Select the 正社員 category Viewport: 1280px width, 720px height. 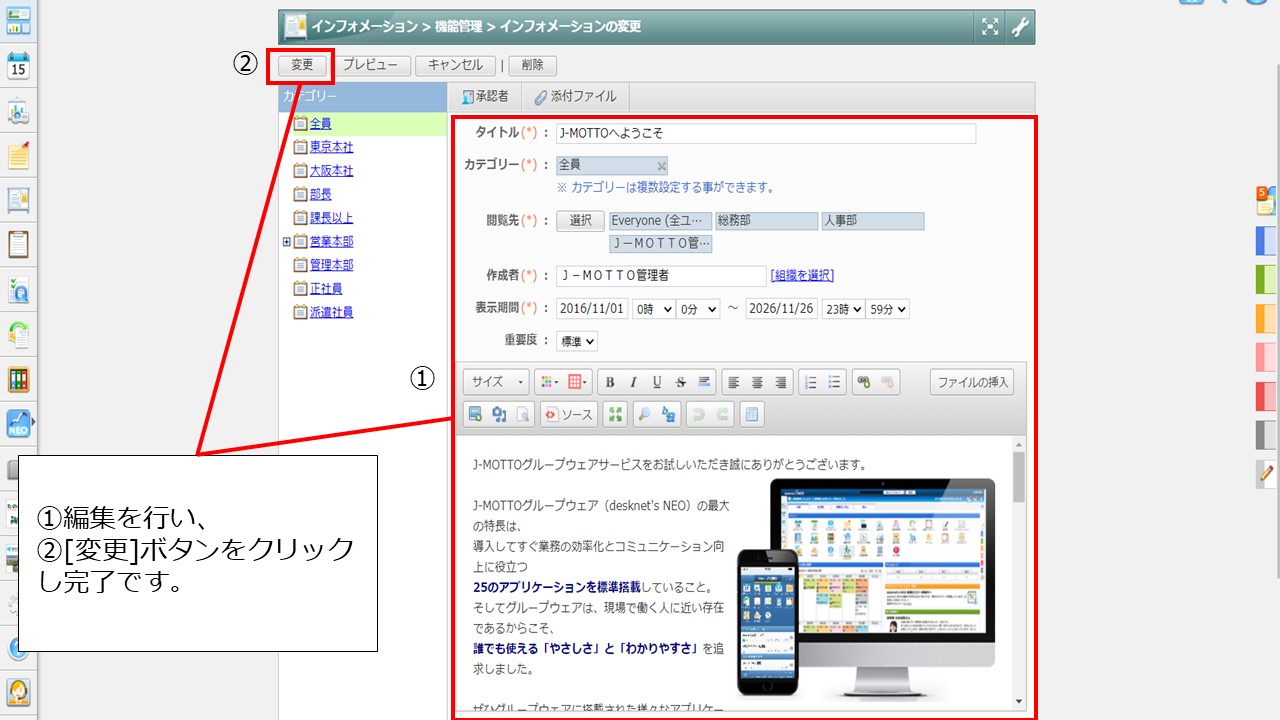click(x=326, y=289)
